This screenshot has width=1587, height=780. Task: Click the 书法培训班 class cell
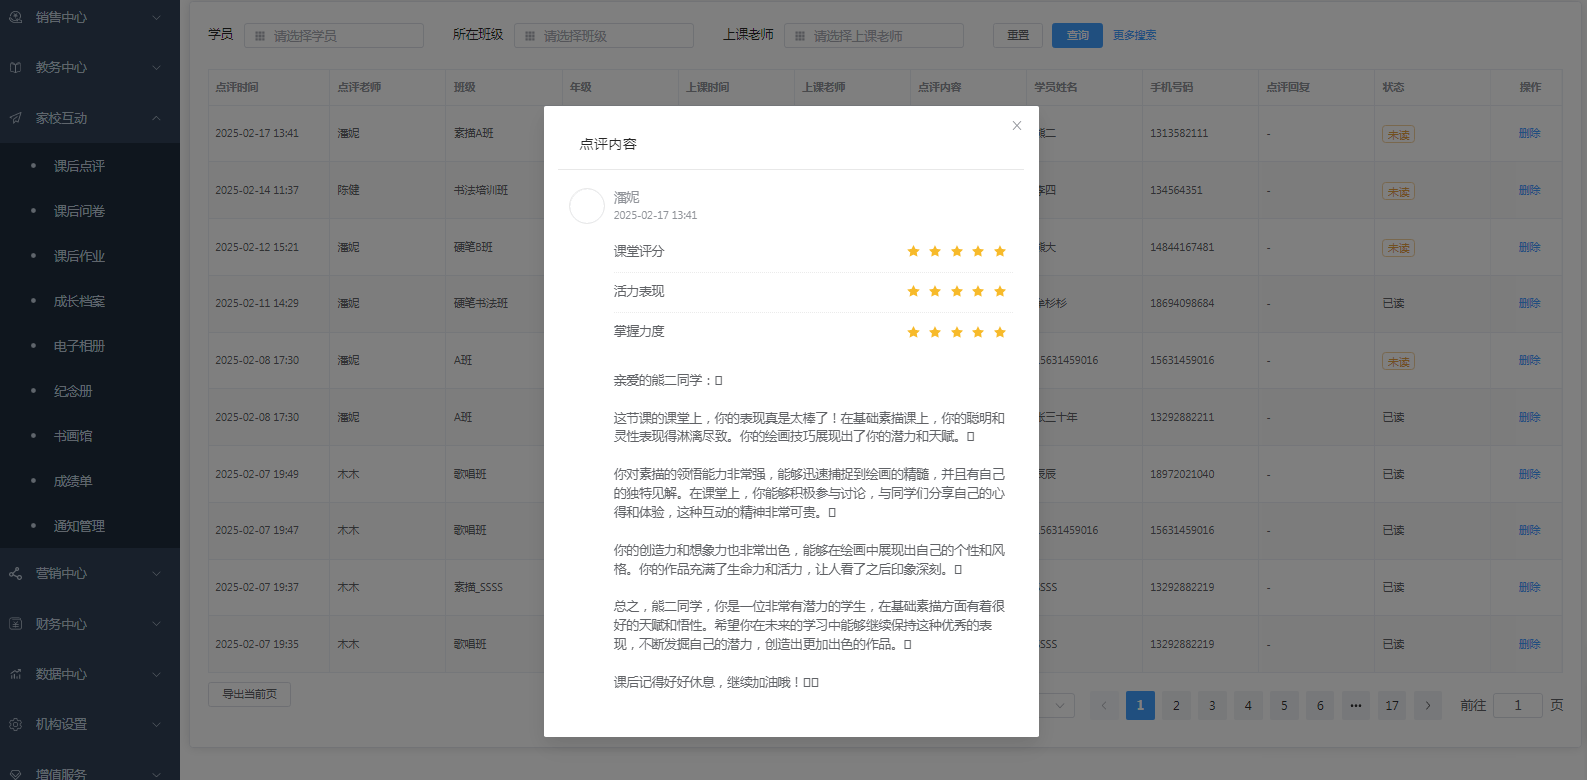point(481,190)
